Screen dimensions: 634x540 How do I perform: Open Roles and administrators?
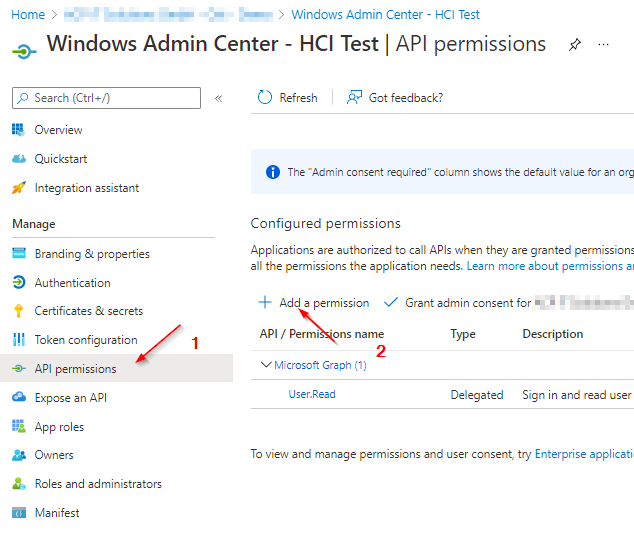(x=98, y=484)
